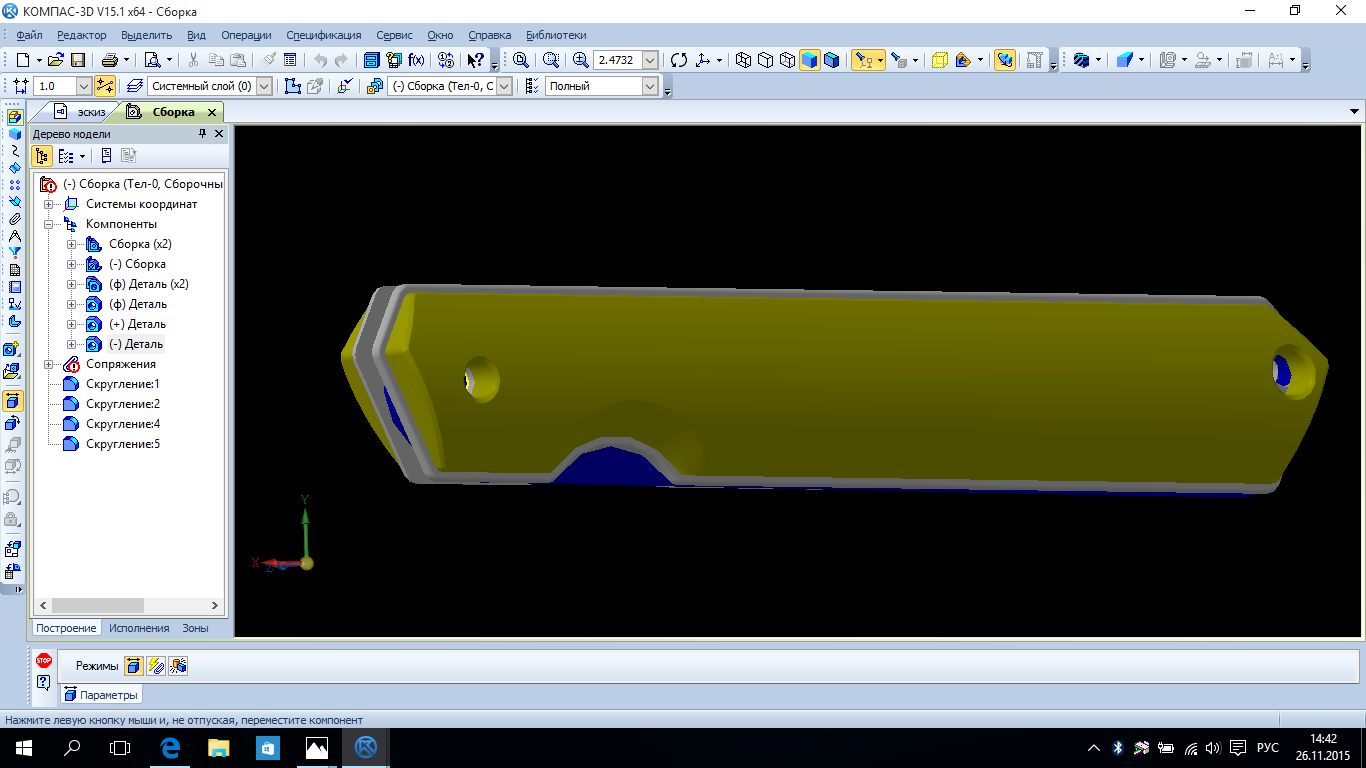
Task: Toggle the shaded with edges display mode
Action: [x=831, y=60]
